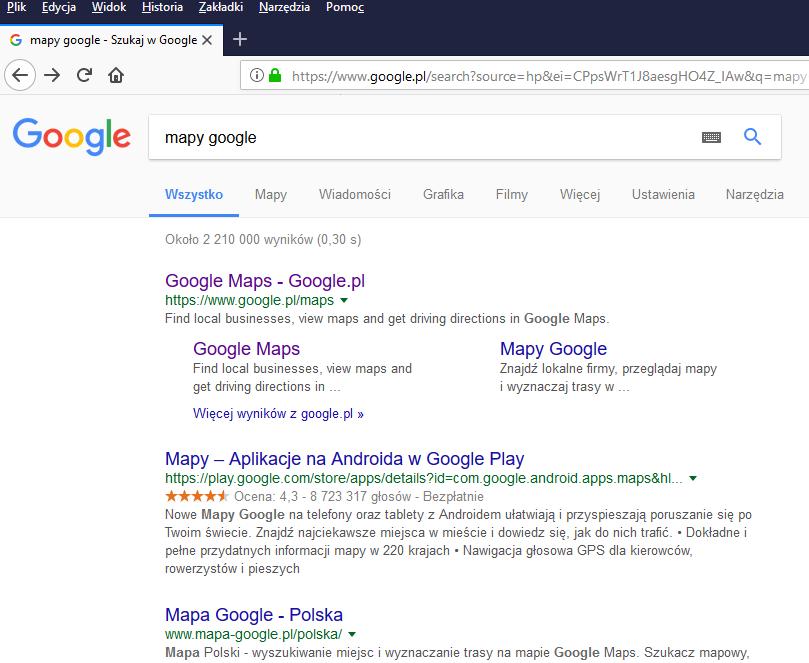Open the 'Google Maps - Google.pl' result
Image resolution: width=809 pixels, height=663 pixels.
click(x=265, y=281)
